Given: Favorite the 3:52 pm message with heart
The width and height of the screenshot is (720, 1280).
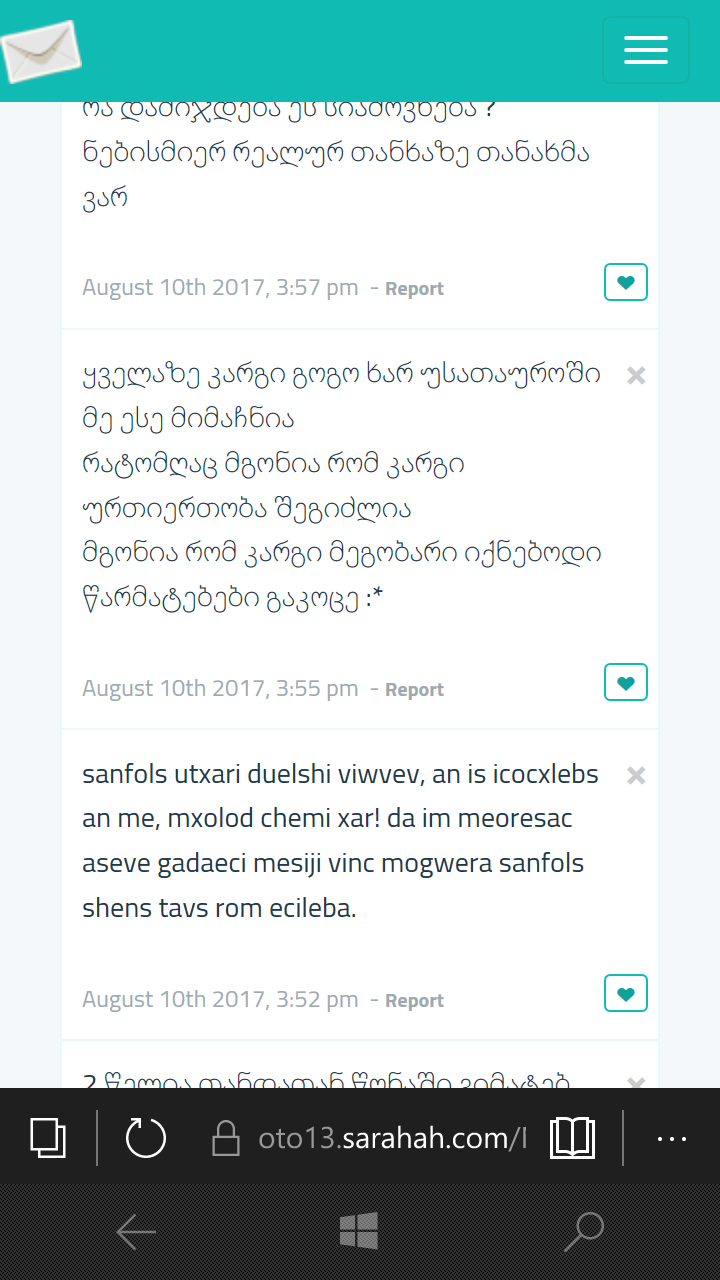Looking at the screenshot, I should pyautogui.click(x=626, y=994).
